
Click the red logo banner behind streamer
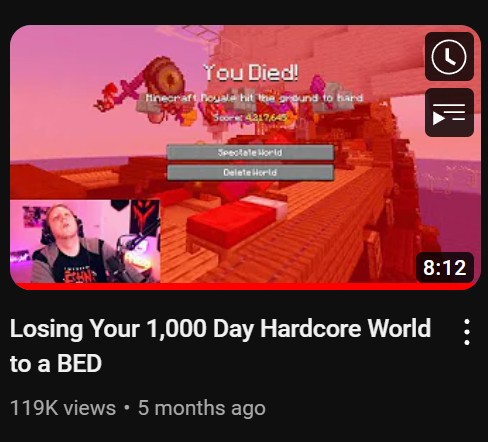click(144, 217)
